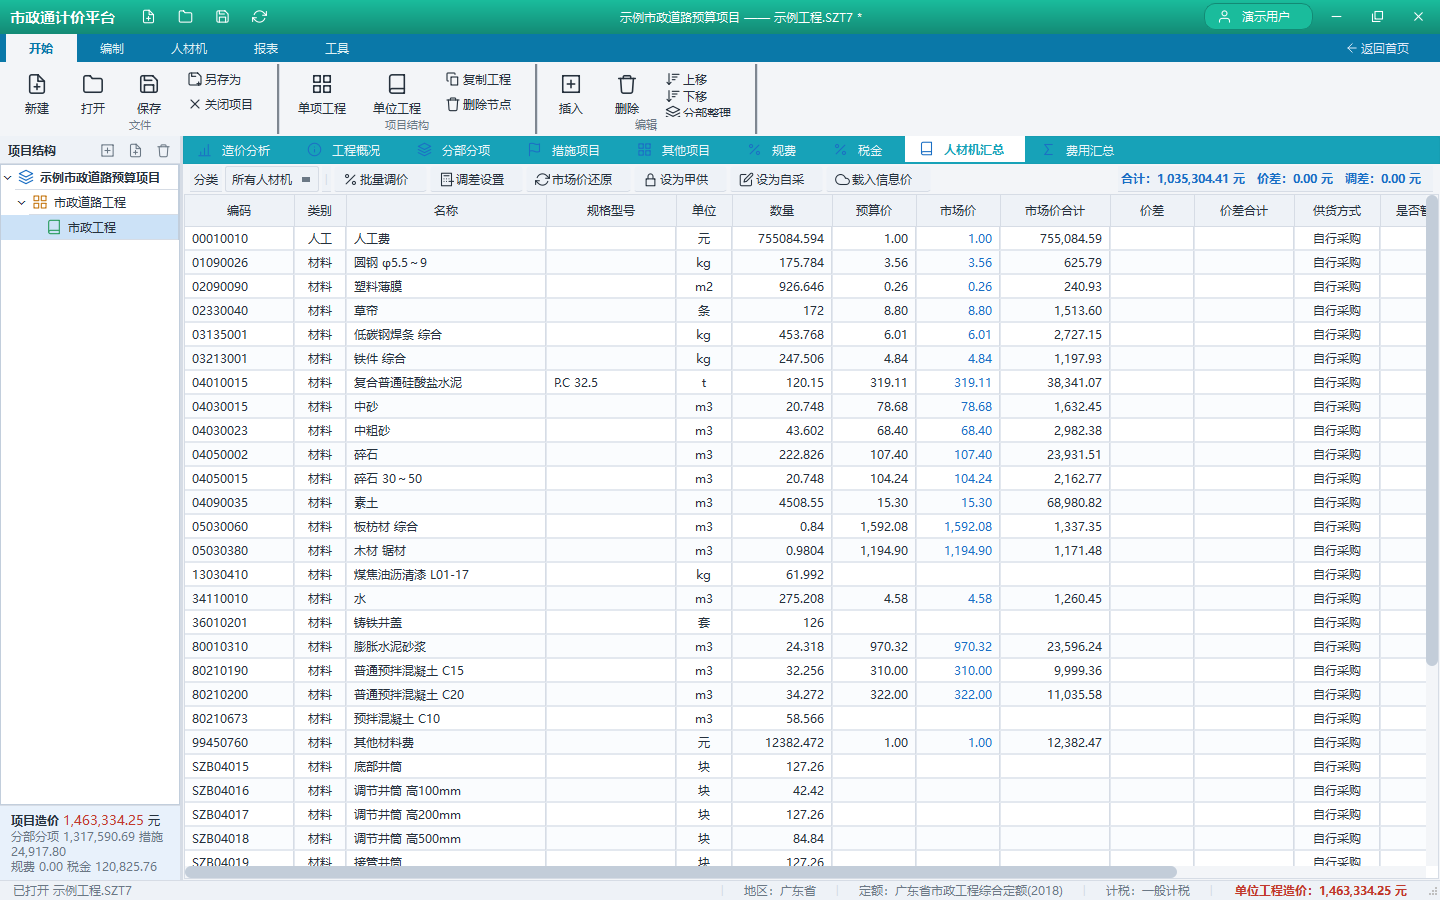Save the project with 保存 ribbon icon
1440x900 pixels.
pos(149,94)
